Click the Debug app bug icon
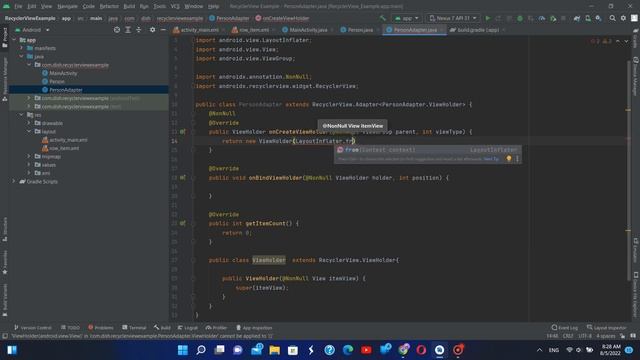The width and height of the screenshot is (640, 360). tap(520, 18)
